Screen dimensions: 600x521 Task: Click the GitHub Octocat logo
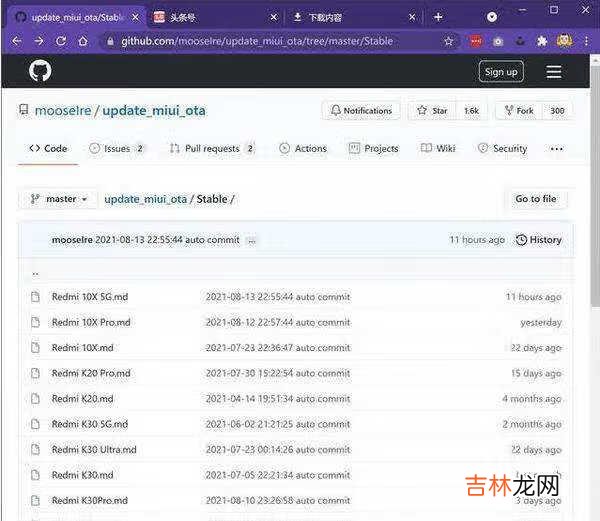pyautogui.click(x=40, y=71)
